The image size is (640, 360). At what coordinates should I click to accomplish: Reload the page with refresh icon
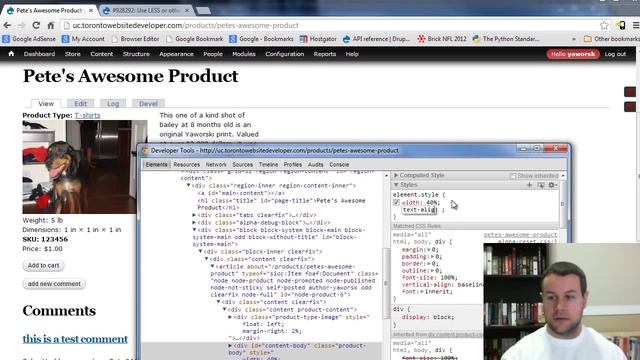click(36, 25)
